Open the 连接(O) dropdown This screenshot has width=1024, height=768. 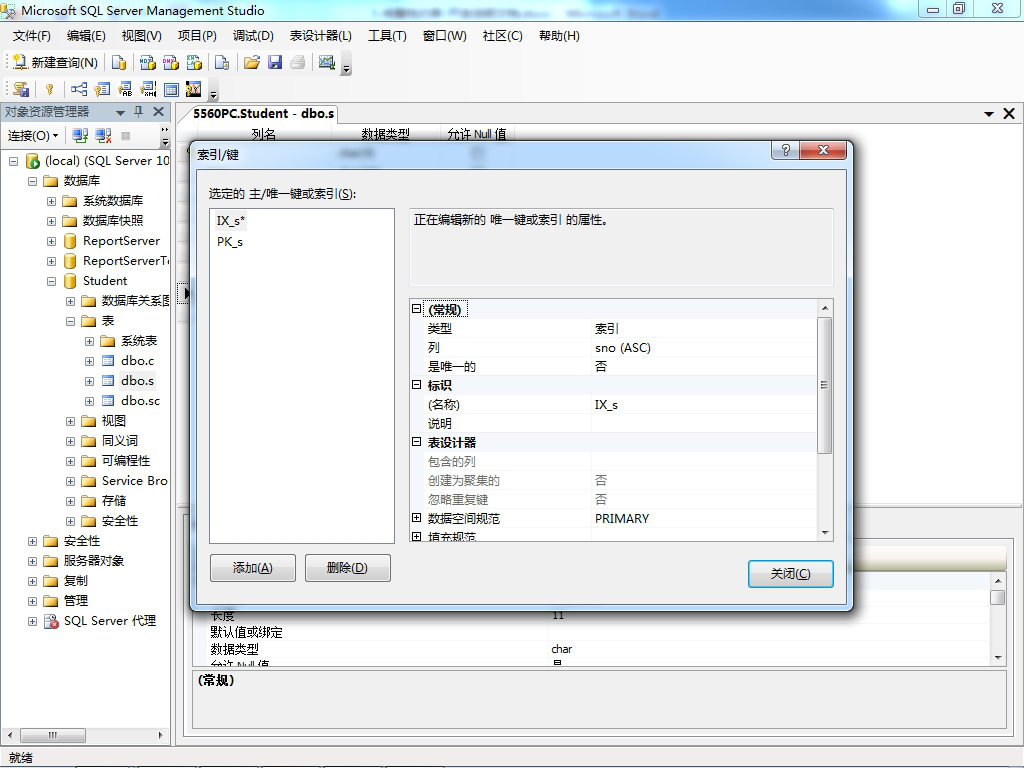tap(33, 136)
